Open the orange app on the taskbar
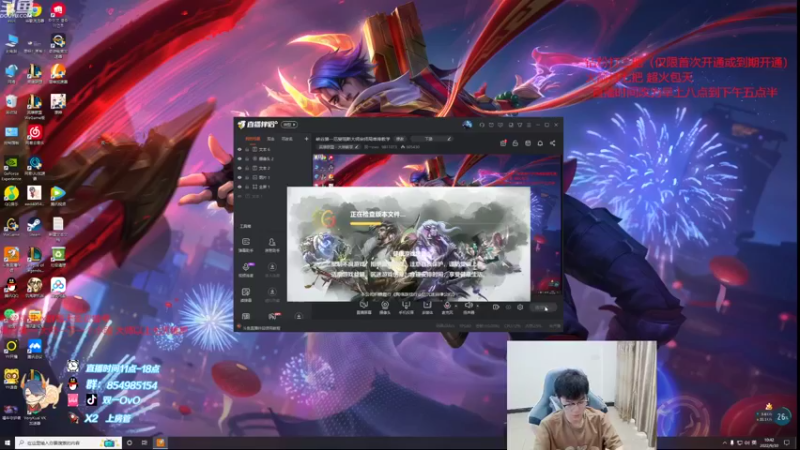The width and height of the screenshot is (800, 450). 160,443
